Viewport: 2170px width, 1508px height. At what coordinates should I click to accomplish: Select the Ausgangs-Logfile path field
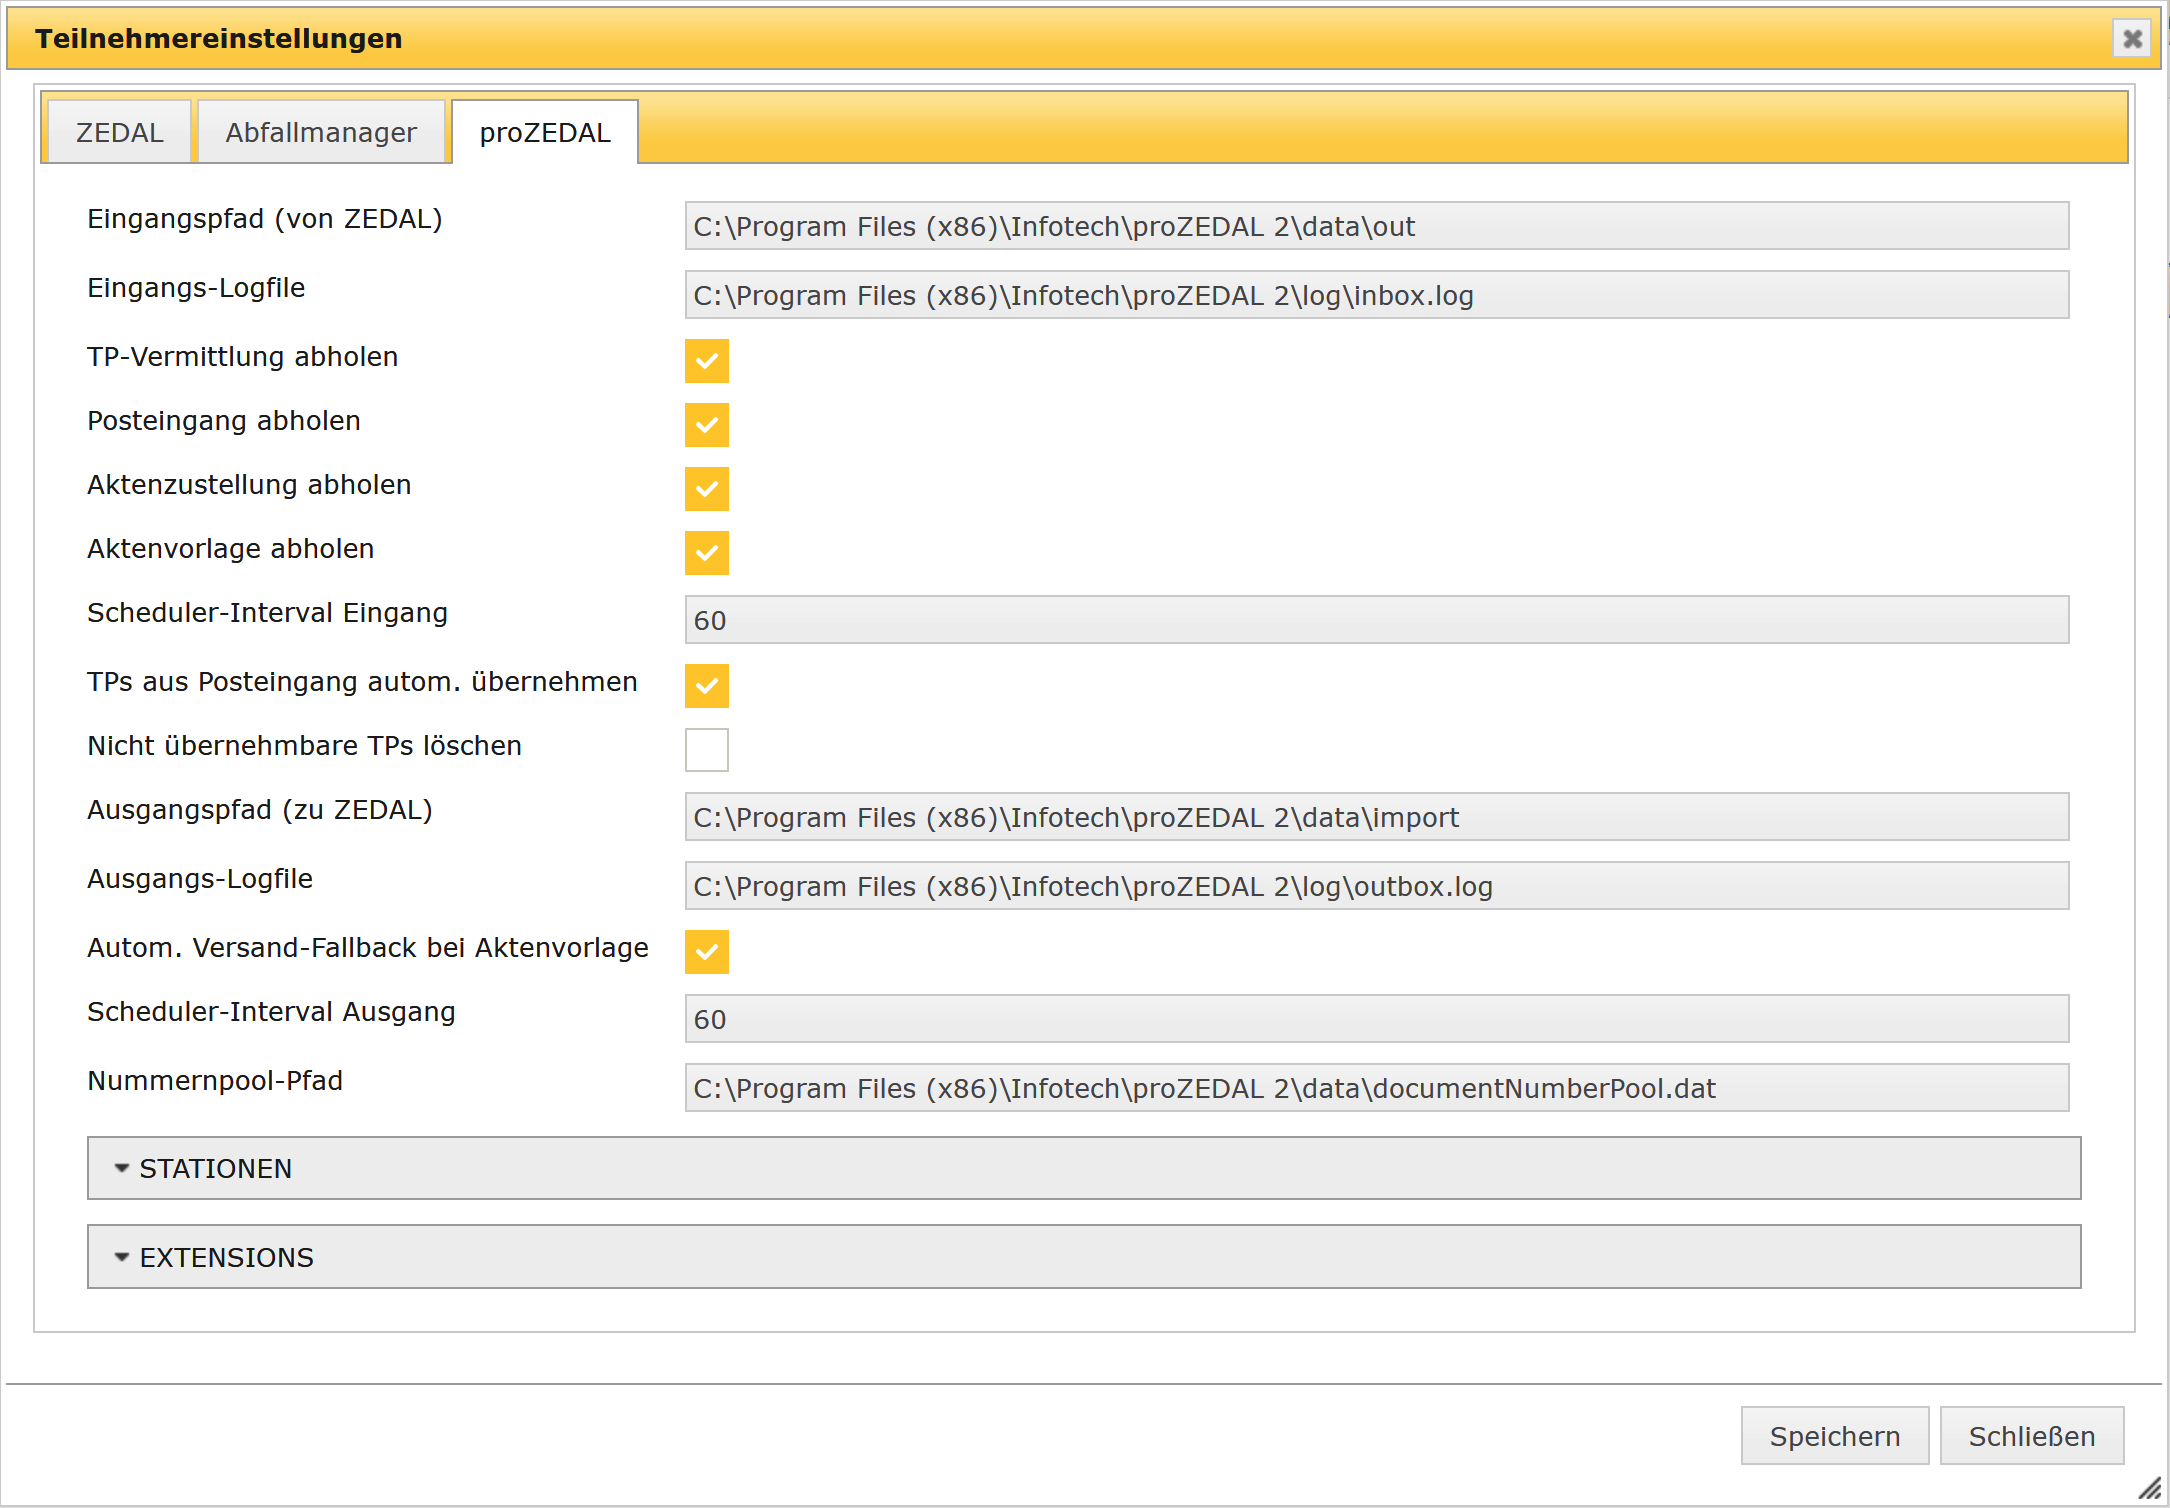point(1376,886)
